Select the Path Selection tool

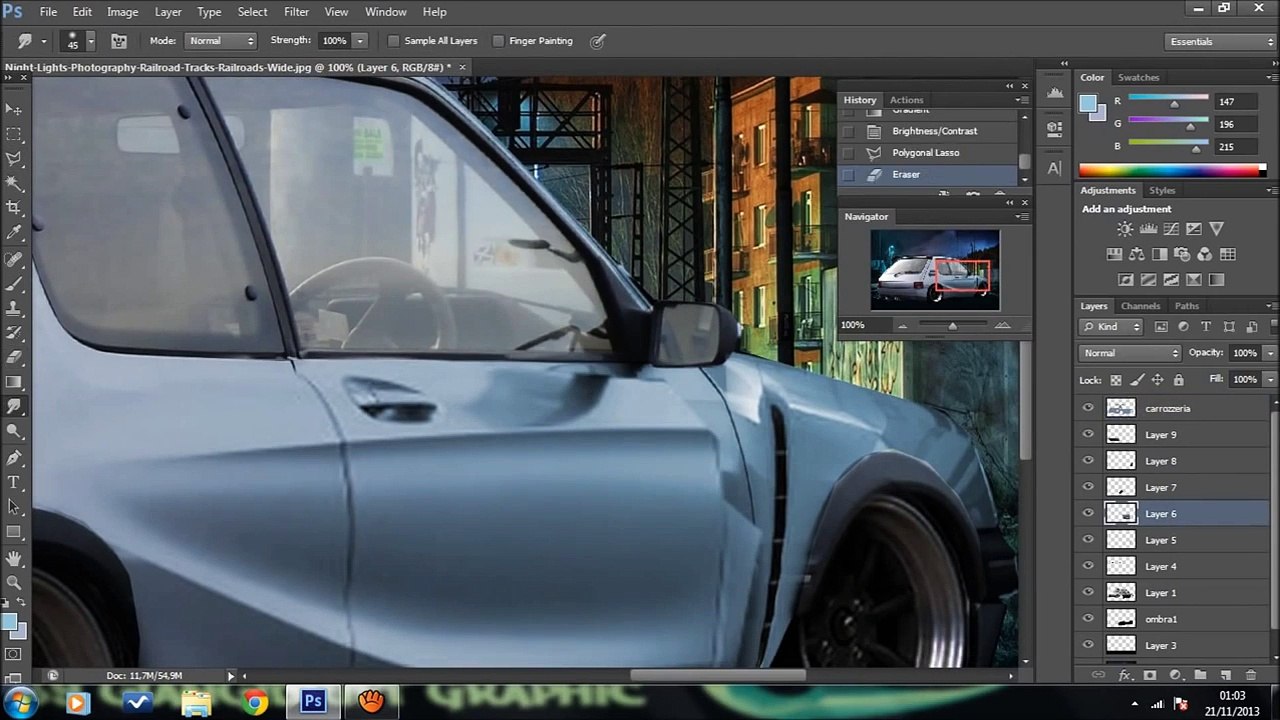coord(14,507)
